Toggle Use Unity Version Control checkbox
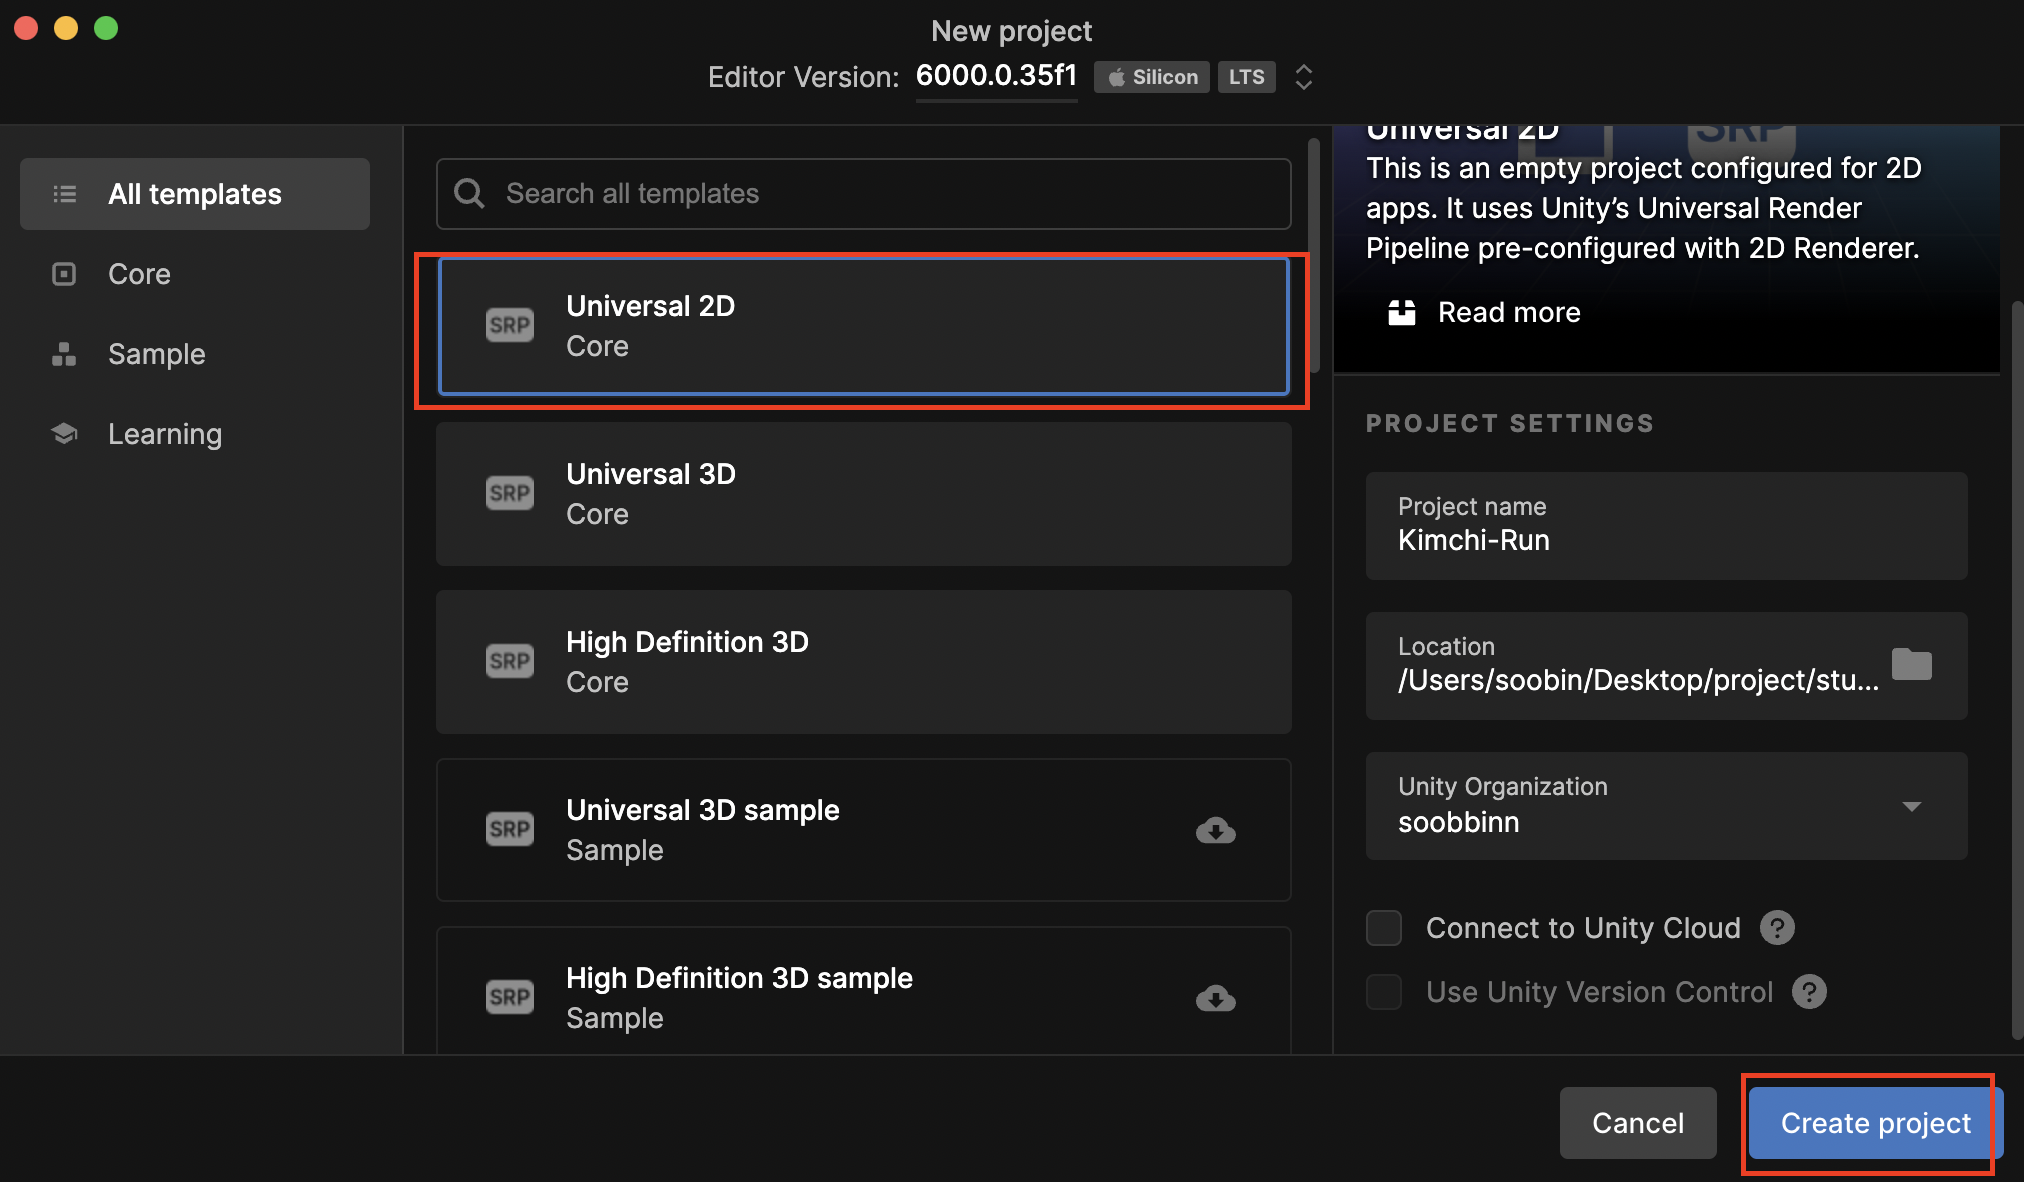This screenshot has width=2024, height=1182. (1384, 992)
